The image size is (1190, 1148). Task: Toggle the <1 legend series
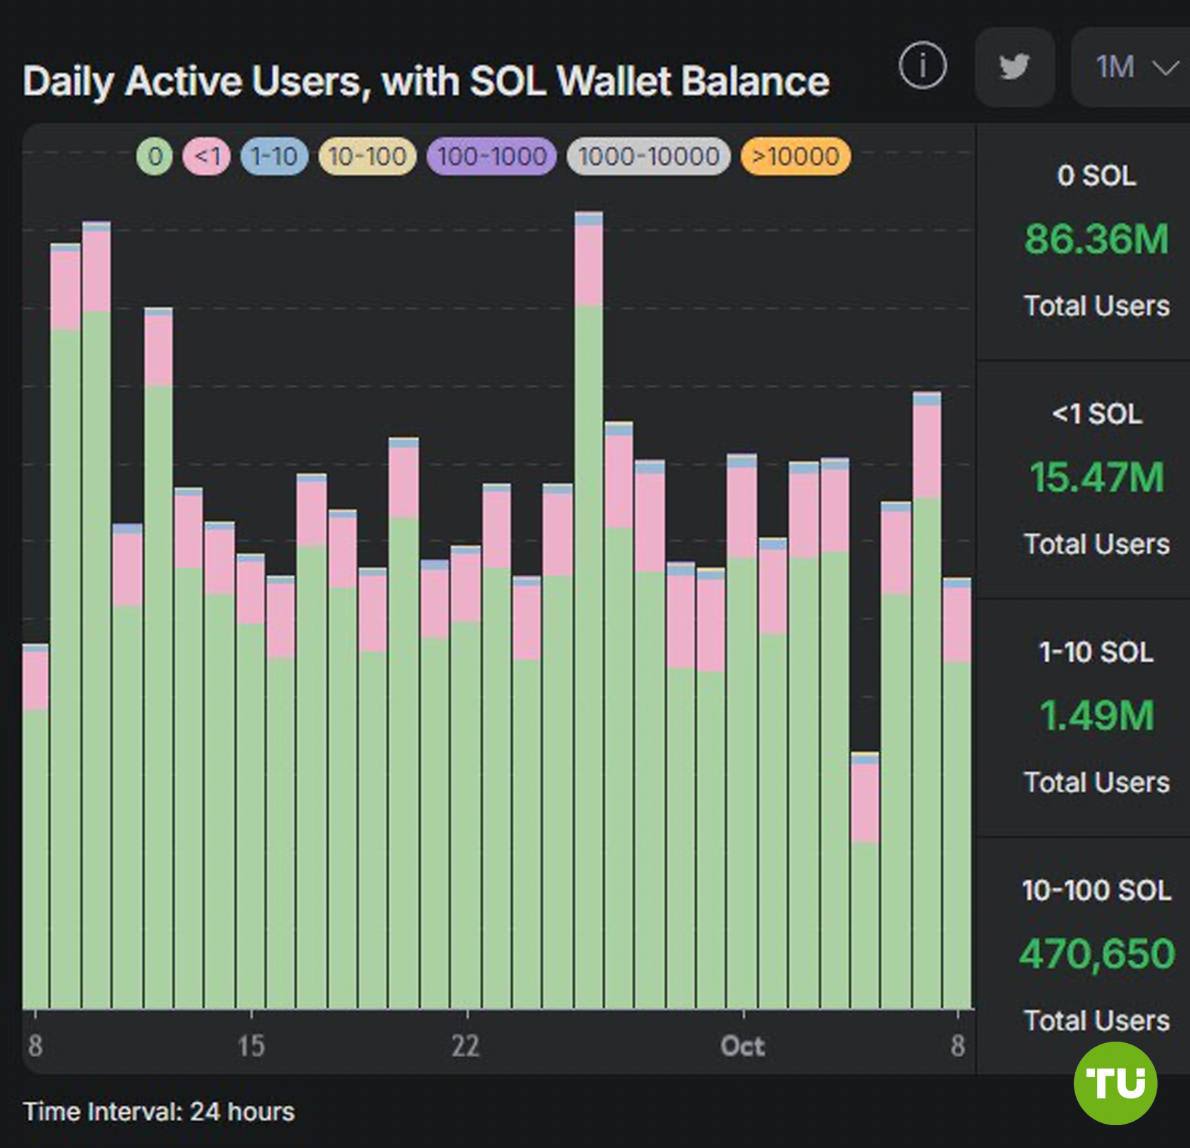(x=206, y=156)
